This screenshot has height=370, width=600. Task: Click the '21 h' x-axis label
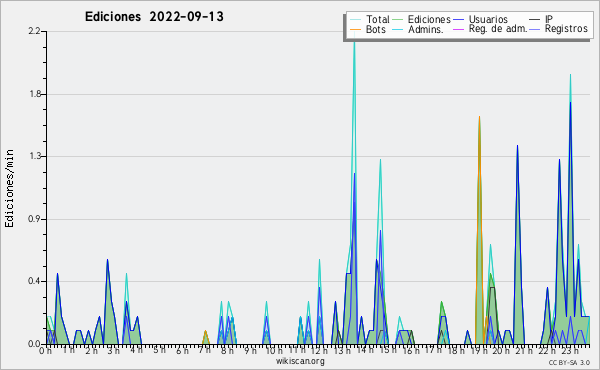[x=523, y=351]
